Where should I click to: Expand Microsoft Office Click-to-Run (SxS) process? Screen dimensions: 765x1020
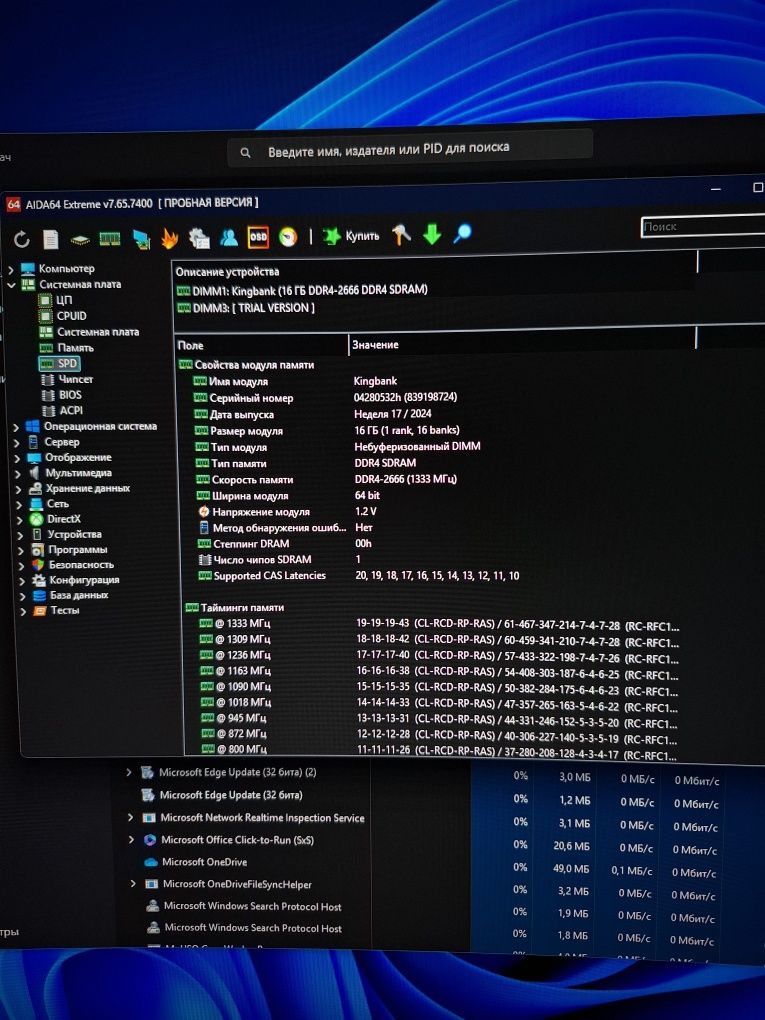coord(131,840)
